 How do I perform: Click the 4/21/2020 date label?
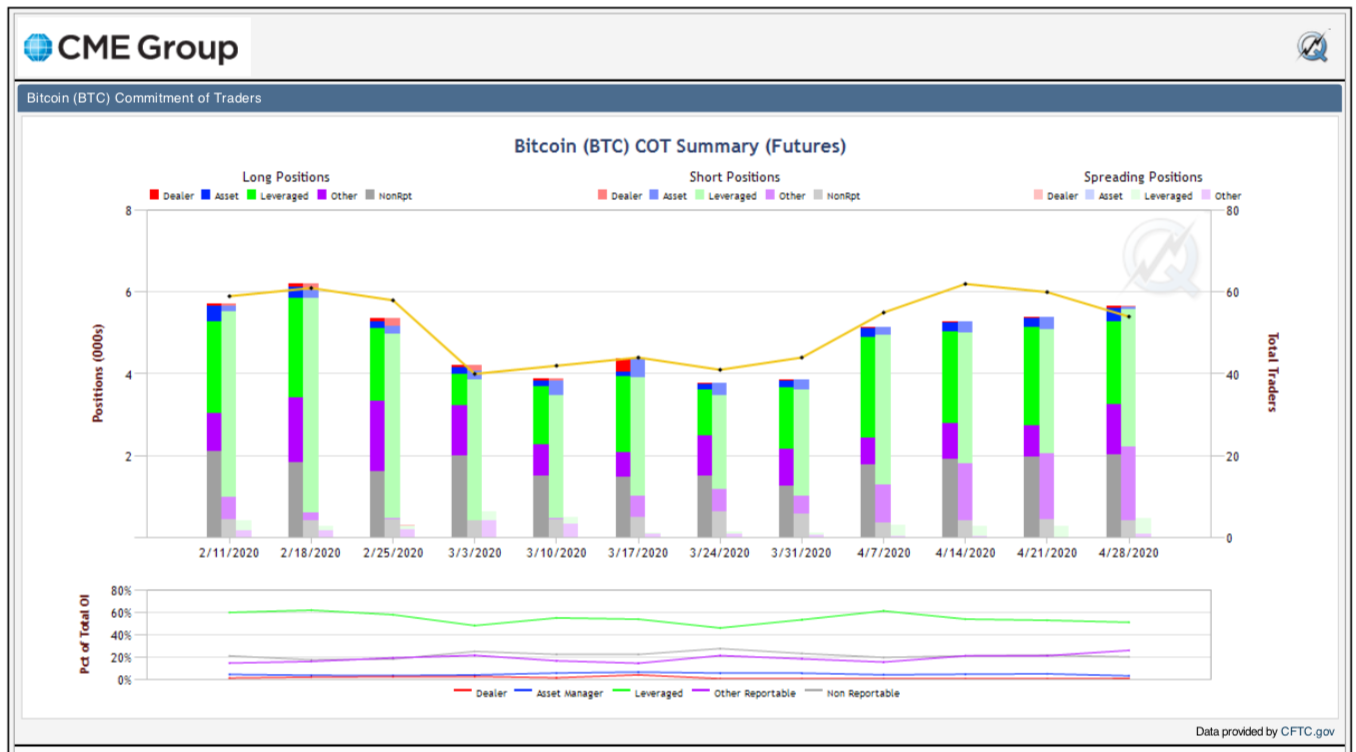(x=1046, y=552)
